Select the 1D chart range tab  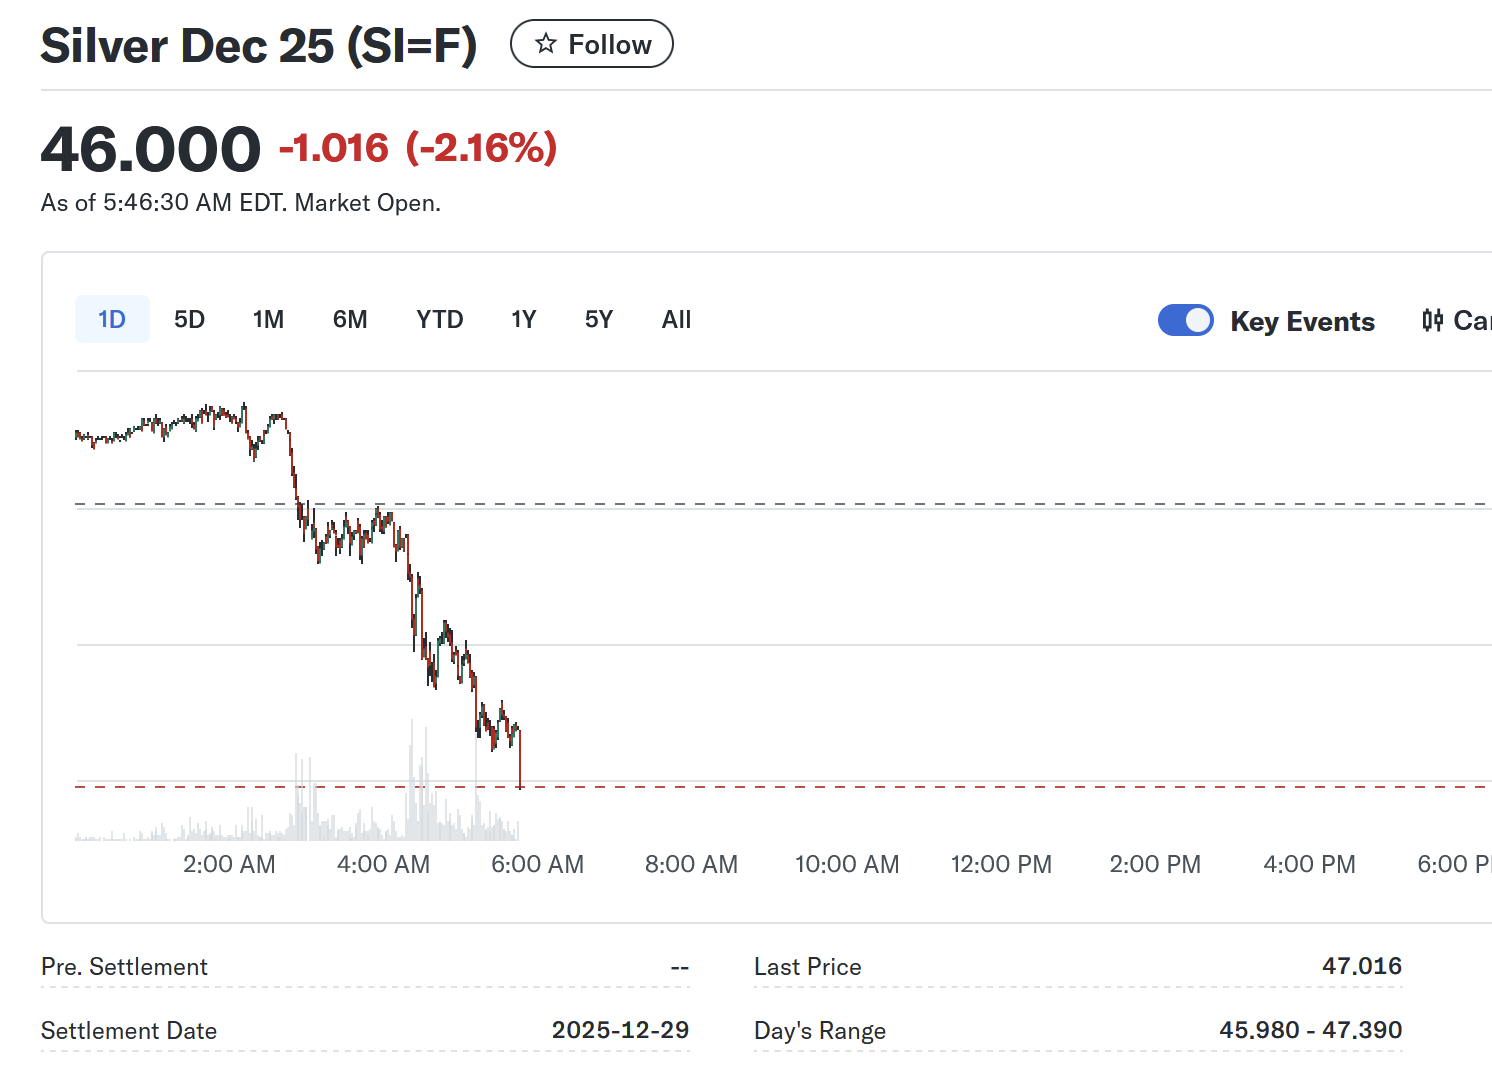point(112,320)
